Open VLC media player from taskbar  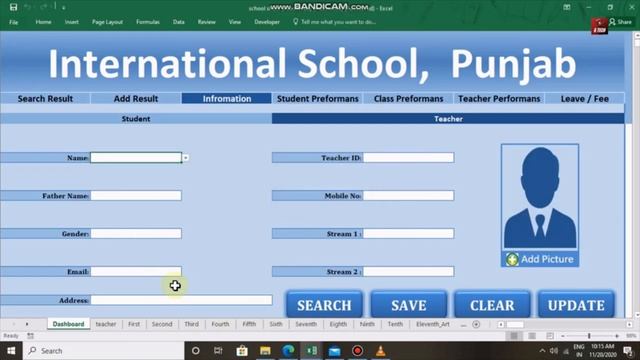pyautogui.click(x=380, y=351)
